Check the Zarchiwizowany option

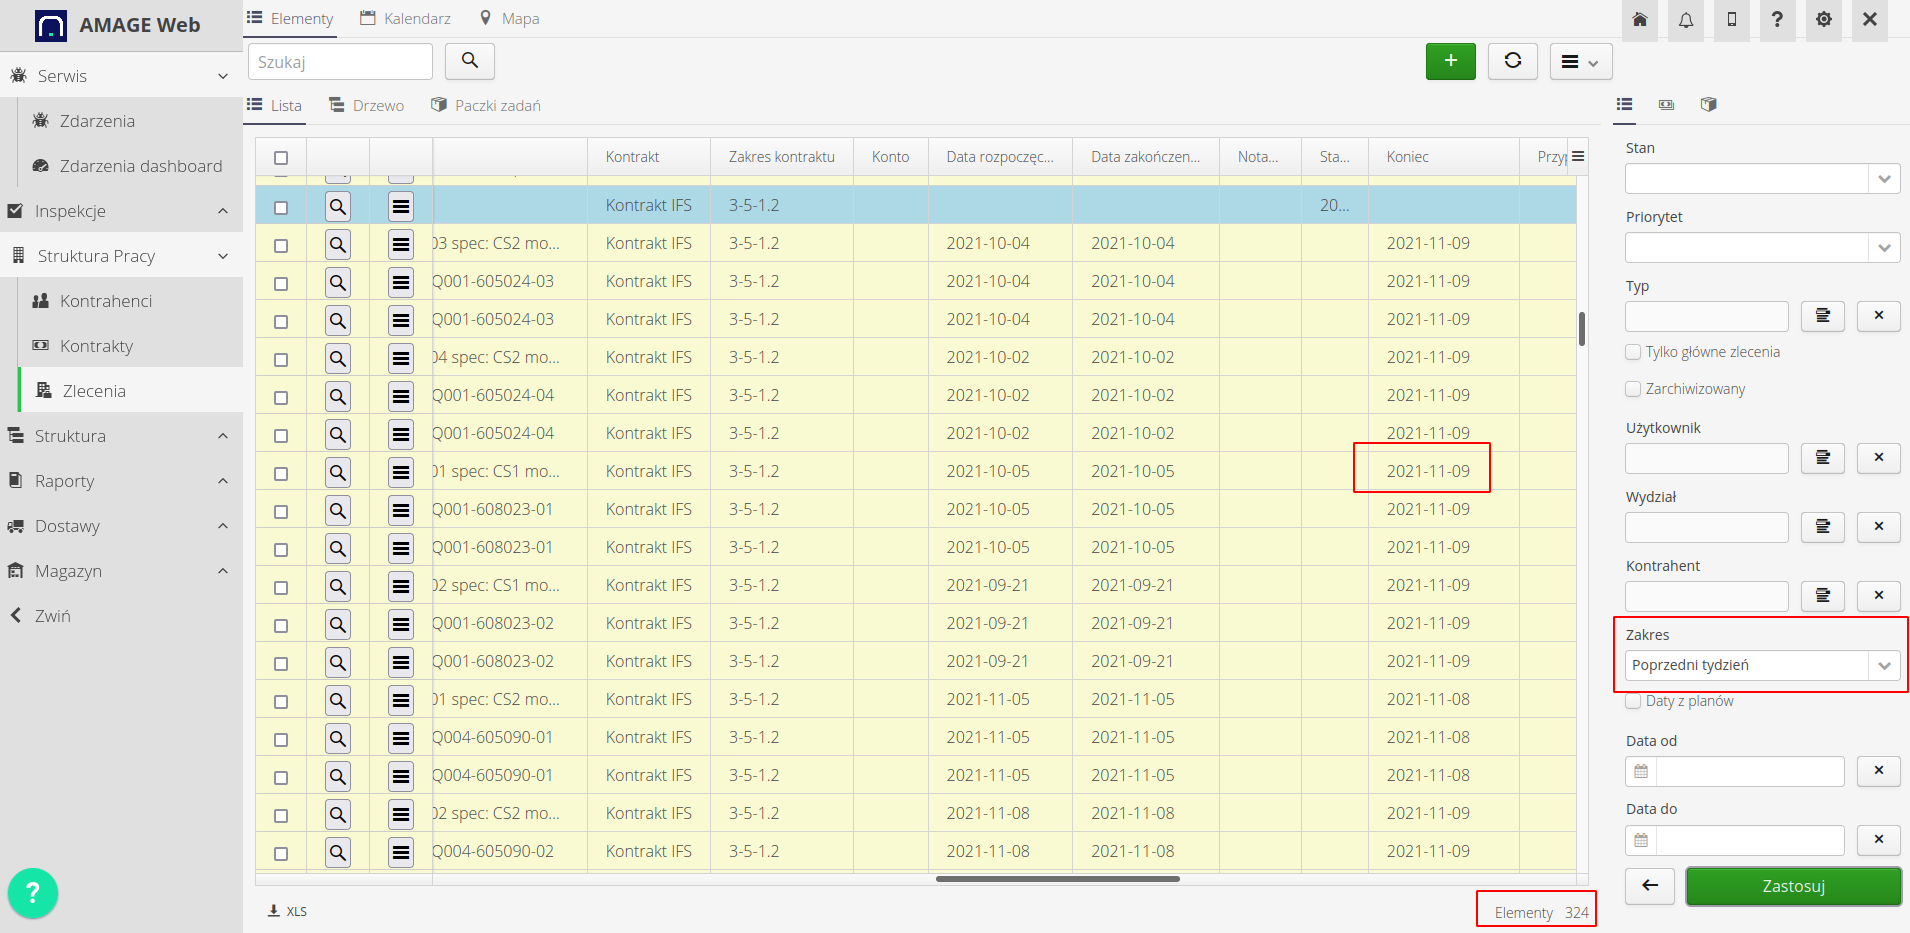click(1632, 389)
